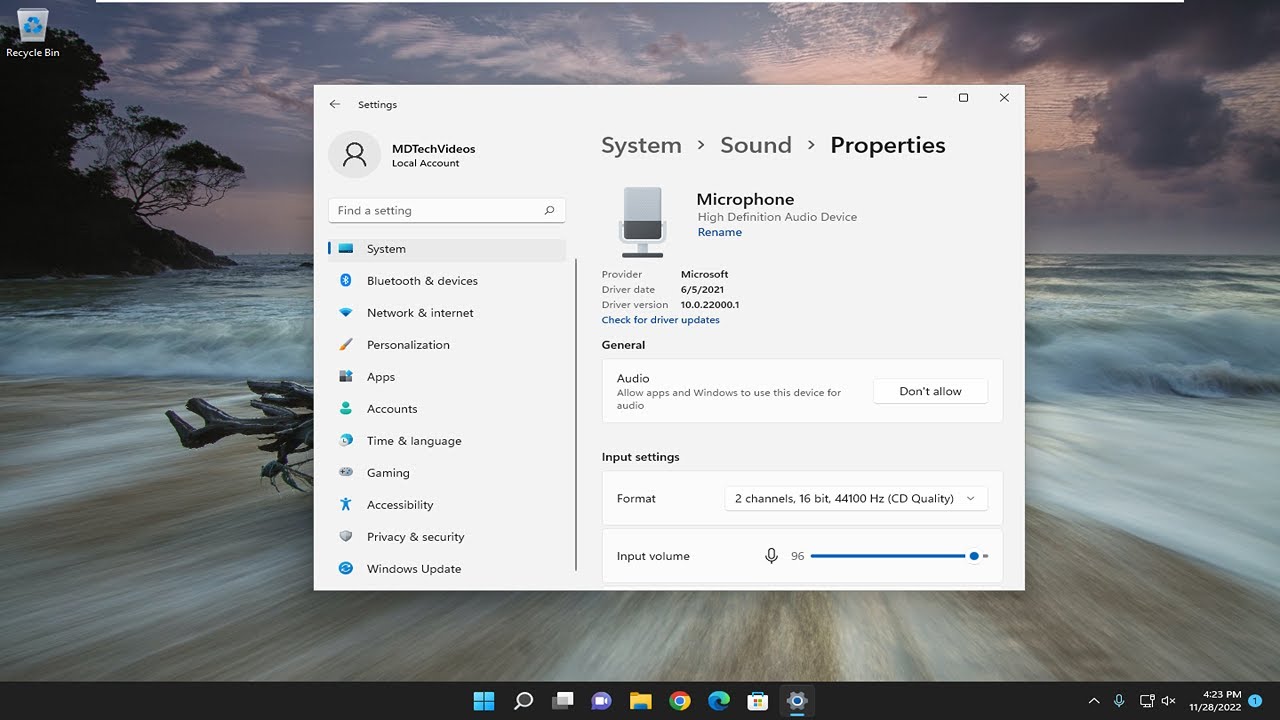Click the back arrow in Settings
Viewport: 1280px width, 720px height.
pyautogui.click(x=335, y=104)
